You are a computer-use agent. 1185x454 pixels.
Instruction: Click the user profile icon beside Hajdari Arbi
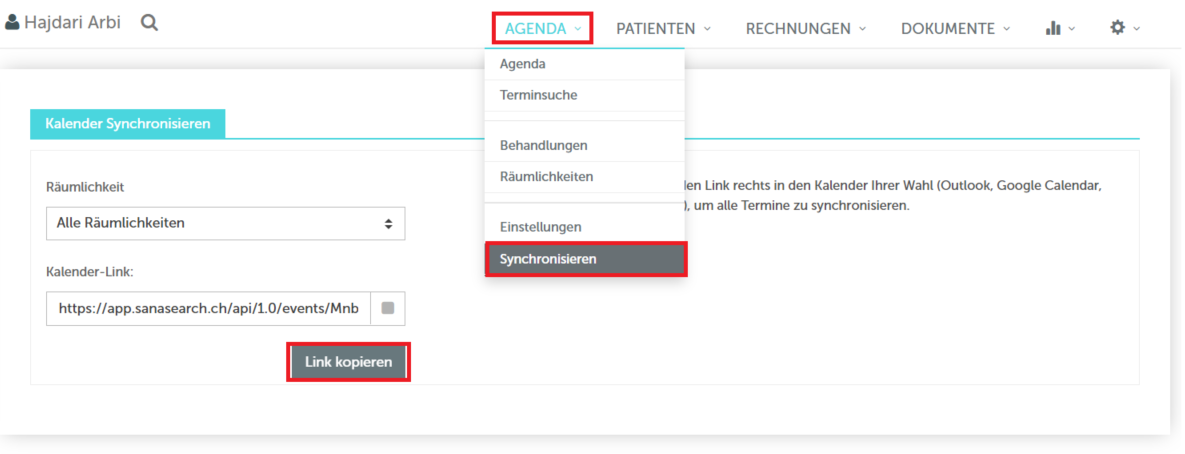(x=11, y=23)
